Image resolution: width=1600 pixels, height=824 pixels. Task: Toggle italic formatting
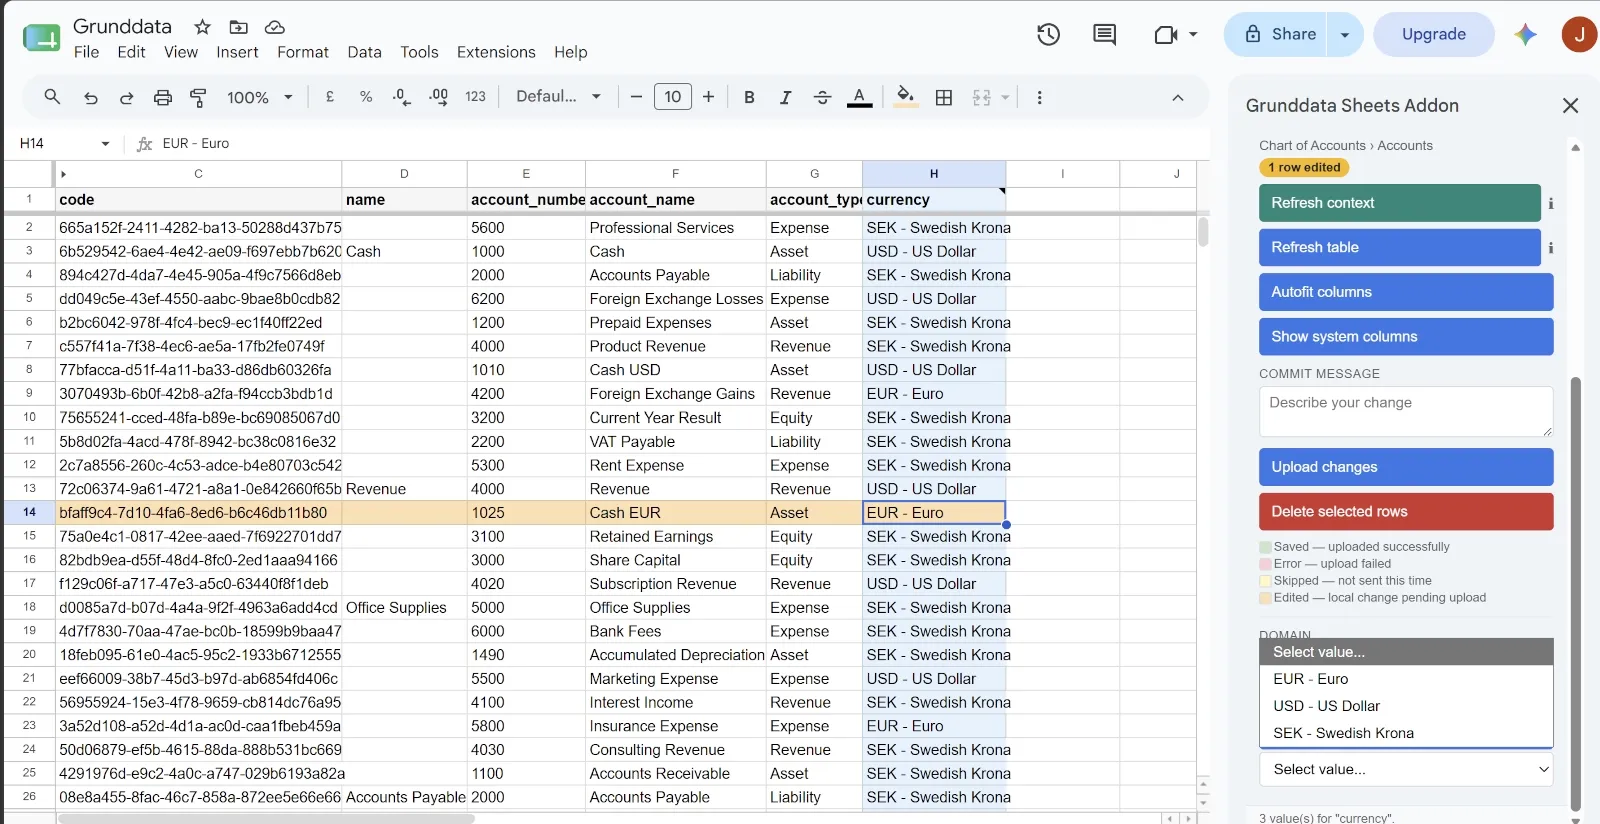786,97
